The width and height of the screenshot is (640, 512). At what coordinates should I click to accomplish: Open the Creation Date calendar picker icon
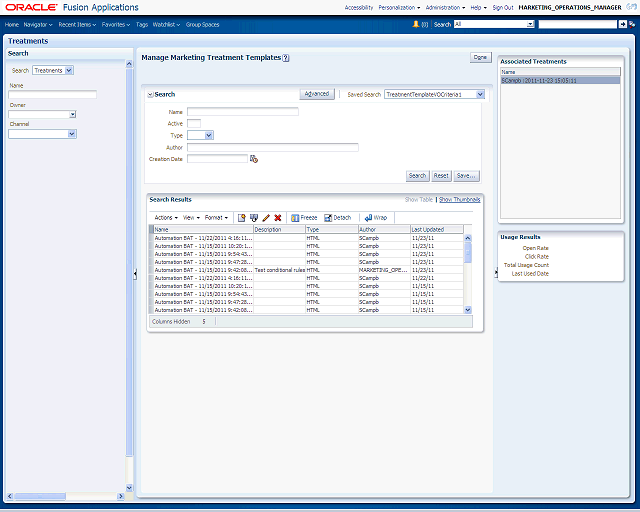[x=254, y=159]
